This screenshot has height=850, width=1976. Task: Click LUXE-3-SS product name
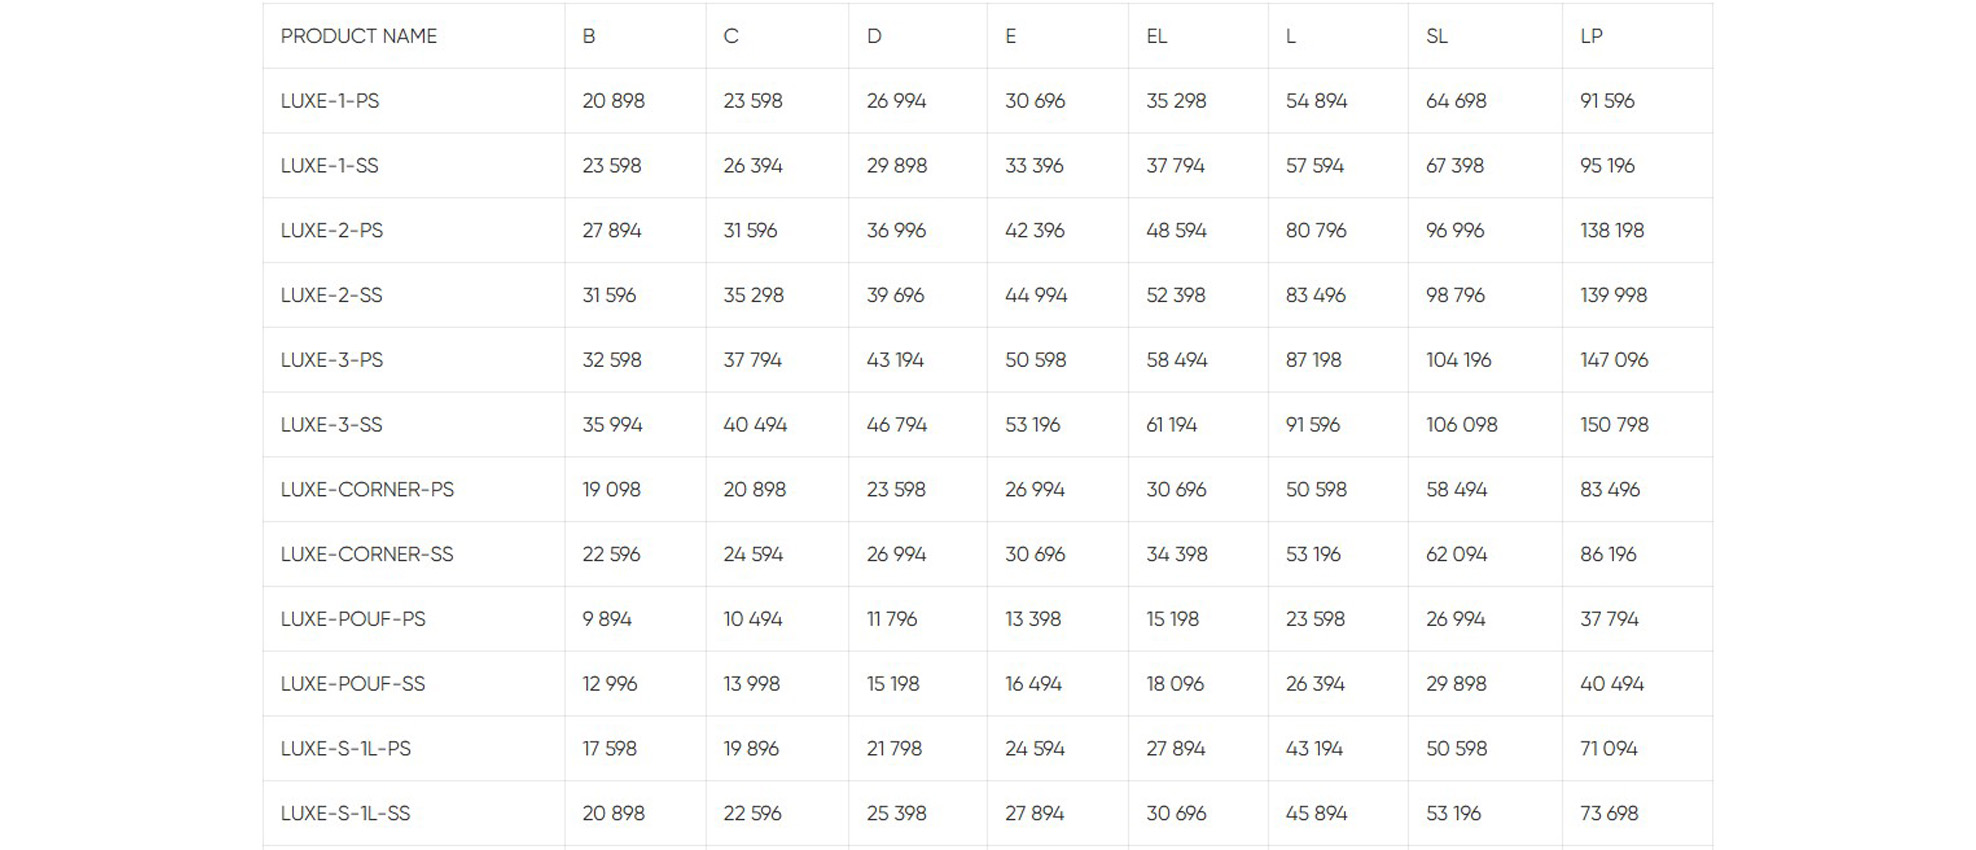[x=331, y=425]
